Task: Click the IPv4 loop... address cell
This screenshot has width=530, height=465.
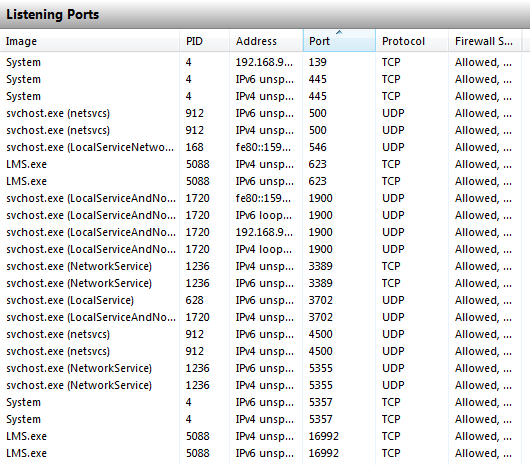Action: (x=264, y=249)
